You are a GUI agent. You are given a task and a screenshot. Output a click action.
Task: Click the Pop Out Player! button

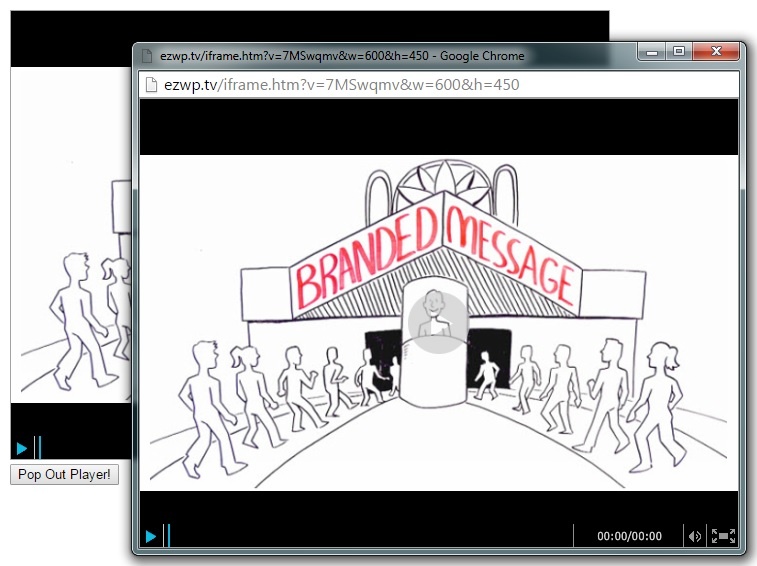(x=64, y=474)
